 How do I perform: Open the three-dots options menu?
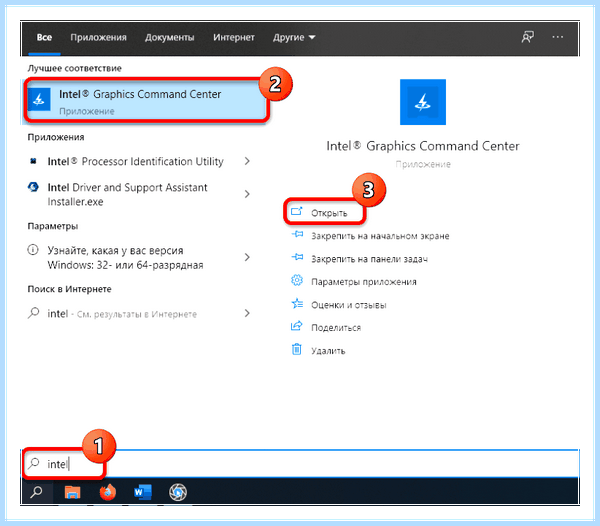[x=558, y=37]
